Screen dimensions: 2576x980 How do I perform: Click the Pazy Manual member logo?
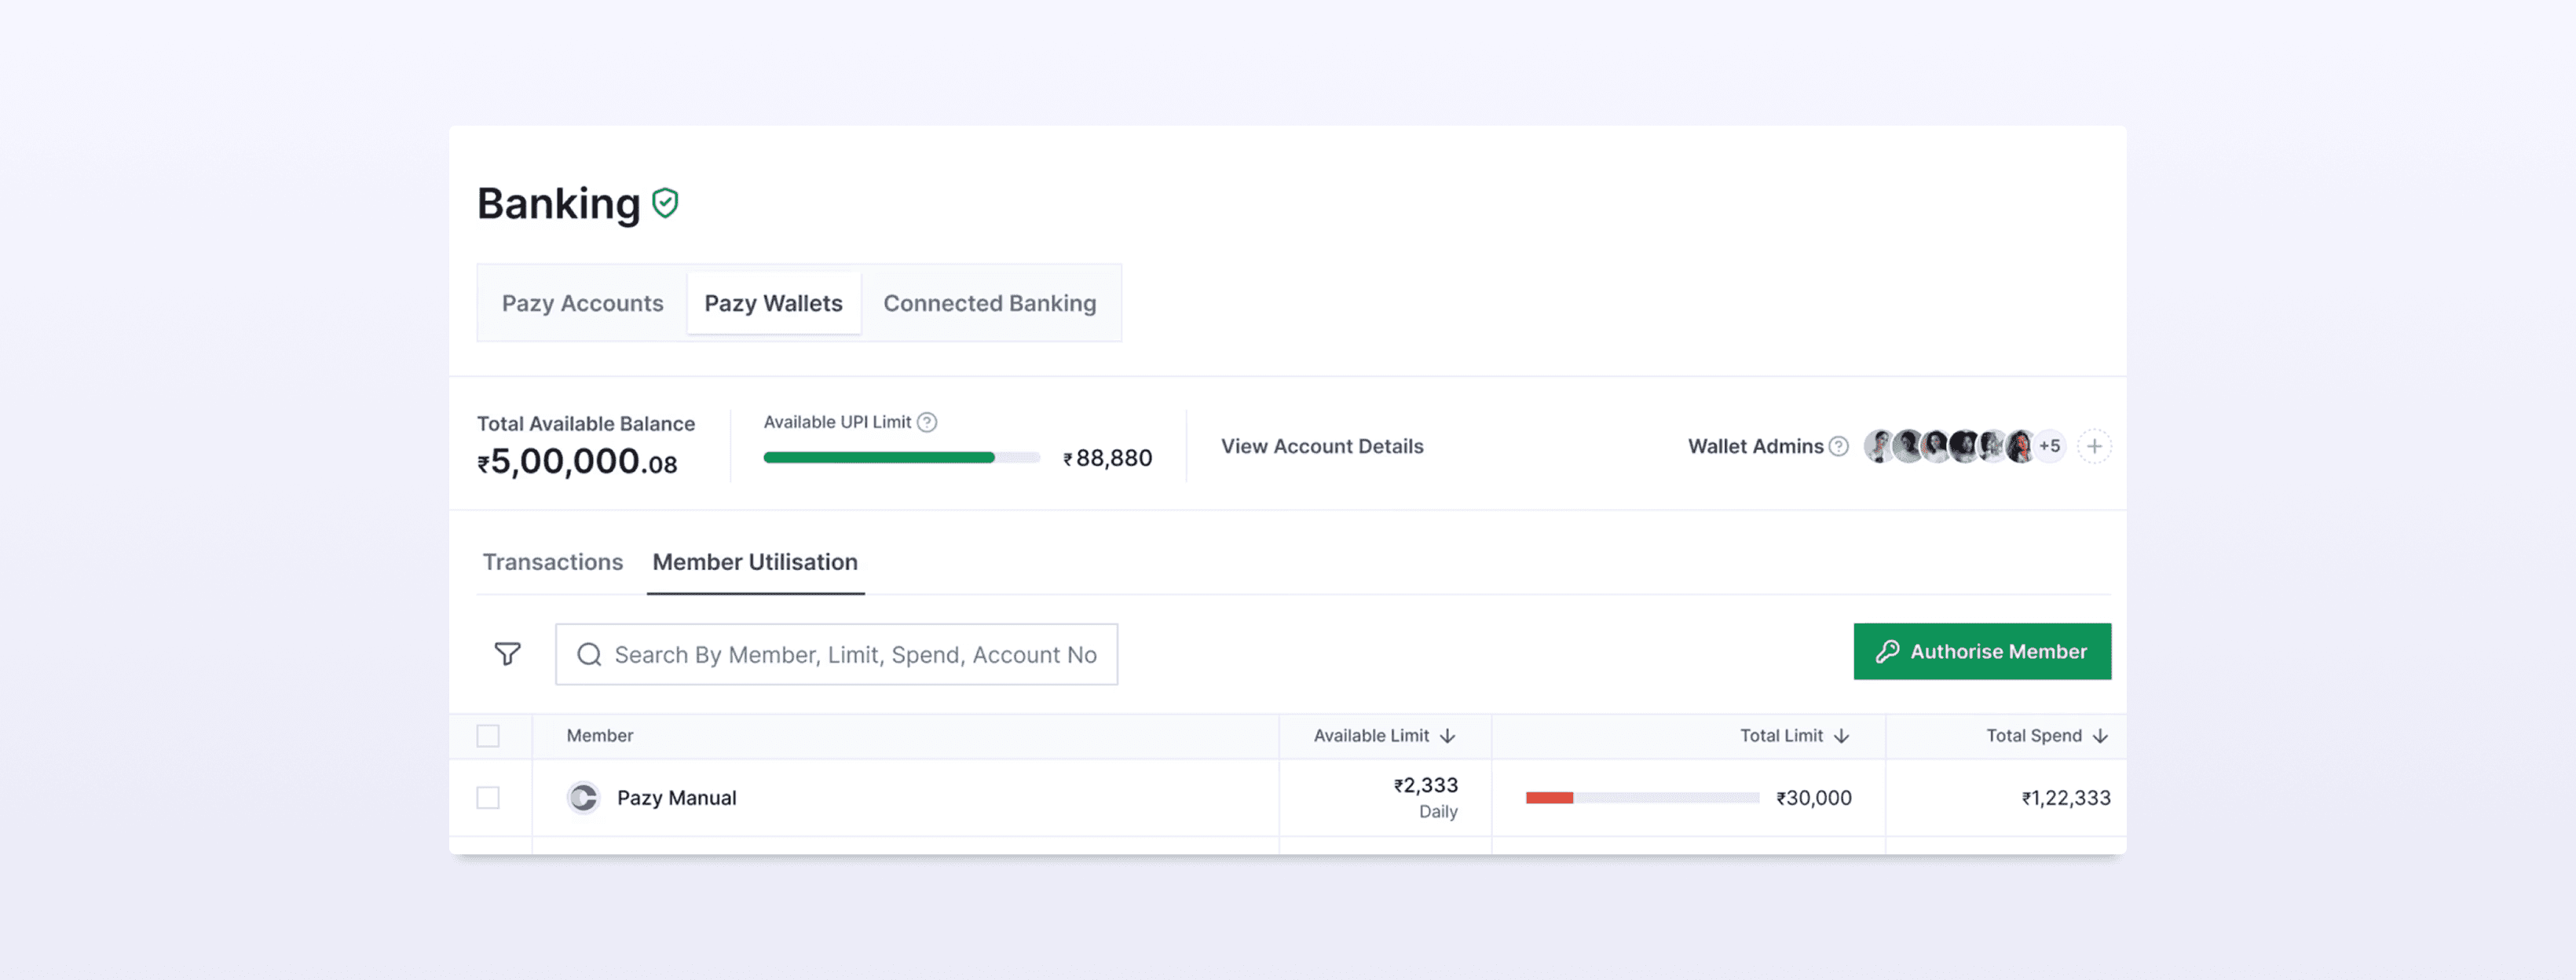point(583,797)
